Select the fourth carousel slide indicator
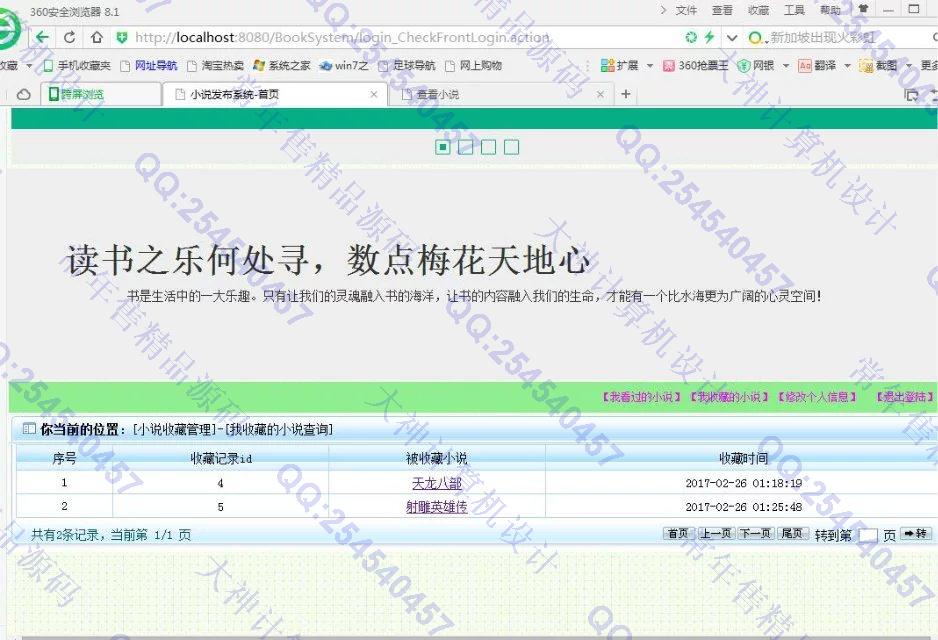 (x=511, y=148)
